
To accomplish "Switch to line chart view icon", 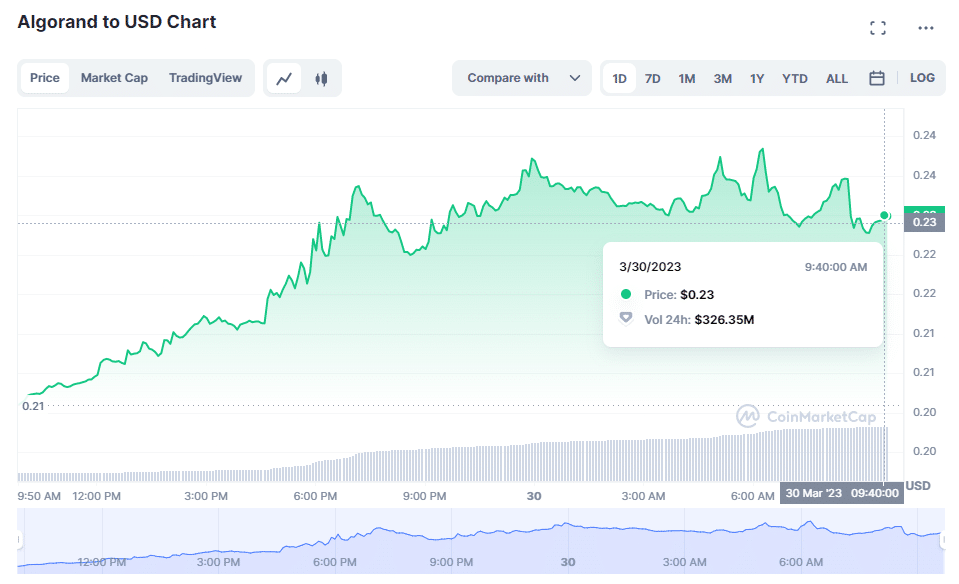I will [285, 78].
